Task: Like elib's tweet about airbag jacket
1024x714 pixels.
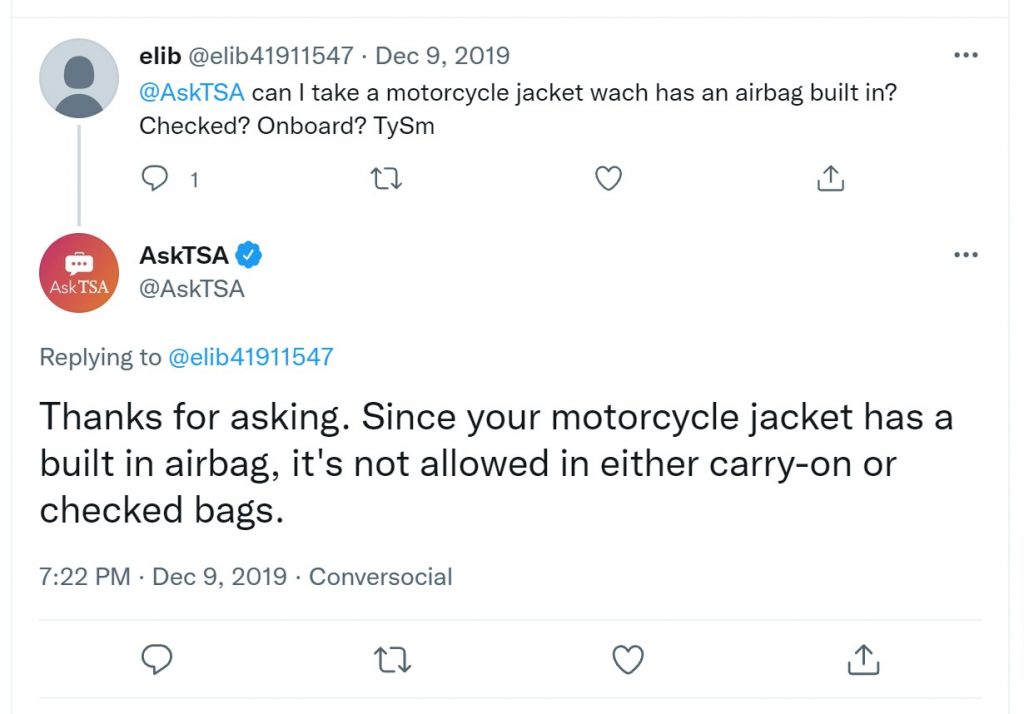Action: pyautogui.click(x=608, y=178)
